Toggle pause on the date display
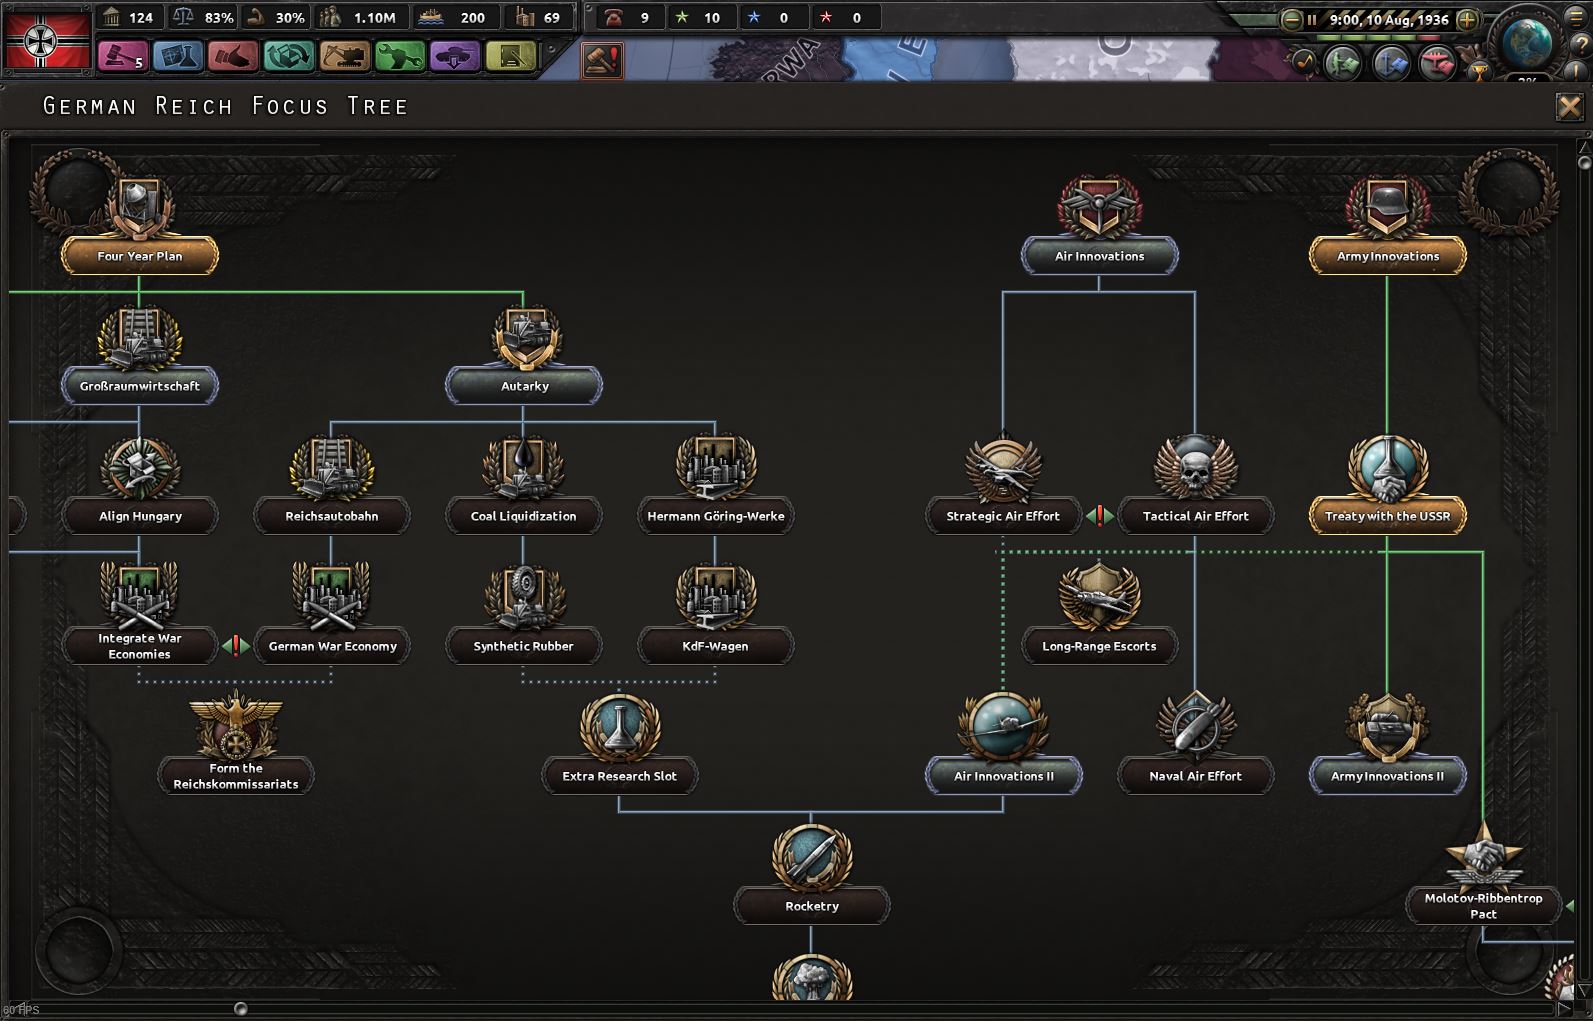Viewport: 1593px width, 1021px height. tap(1380, 20)
